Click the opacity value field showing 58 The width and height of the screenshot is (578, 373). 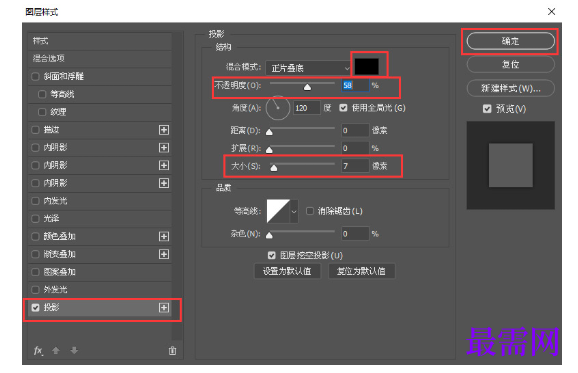[355, 86]
